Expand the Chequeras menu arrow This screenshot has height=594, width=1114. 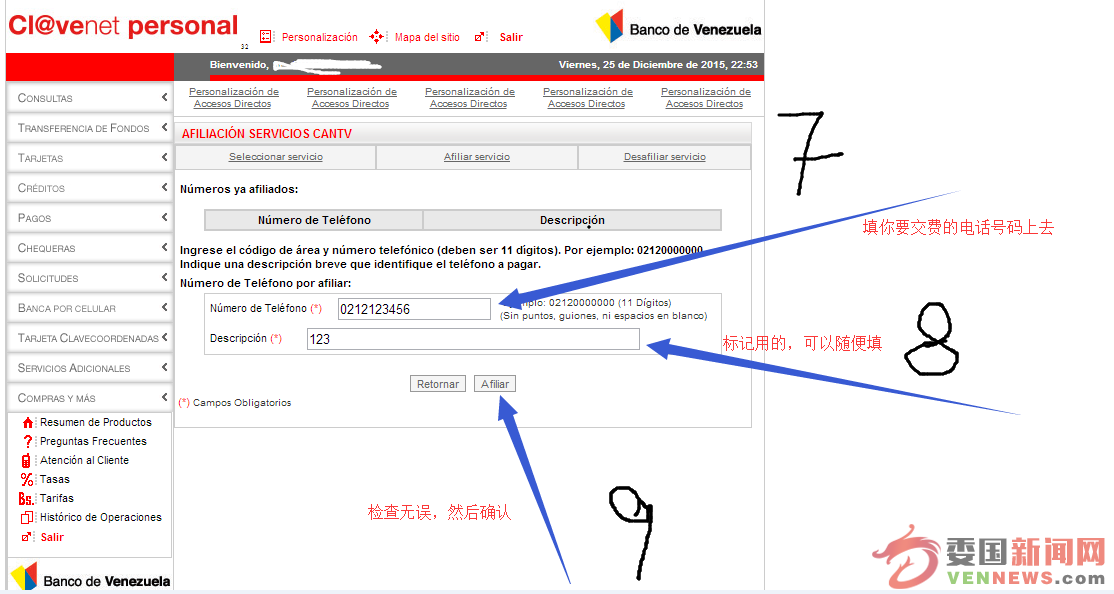click(164, 247)
